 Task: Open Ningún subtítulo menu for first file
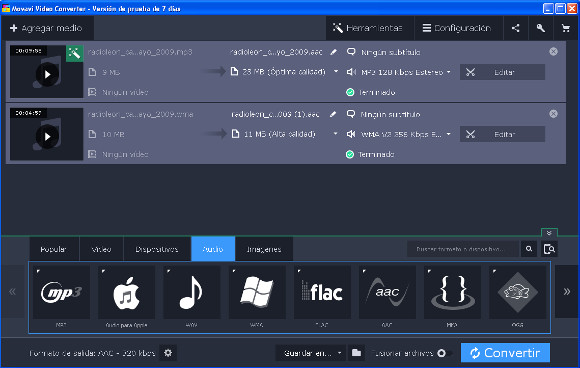[384, 52]
